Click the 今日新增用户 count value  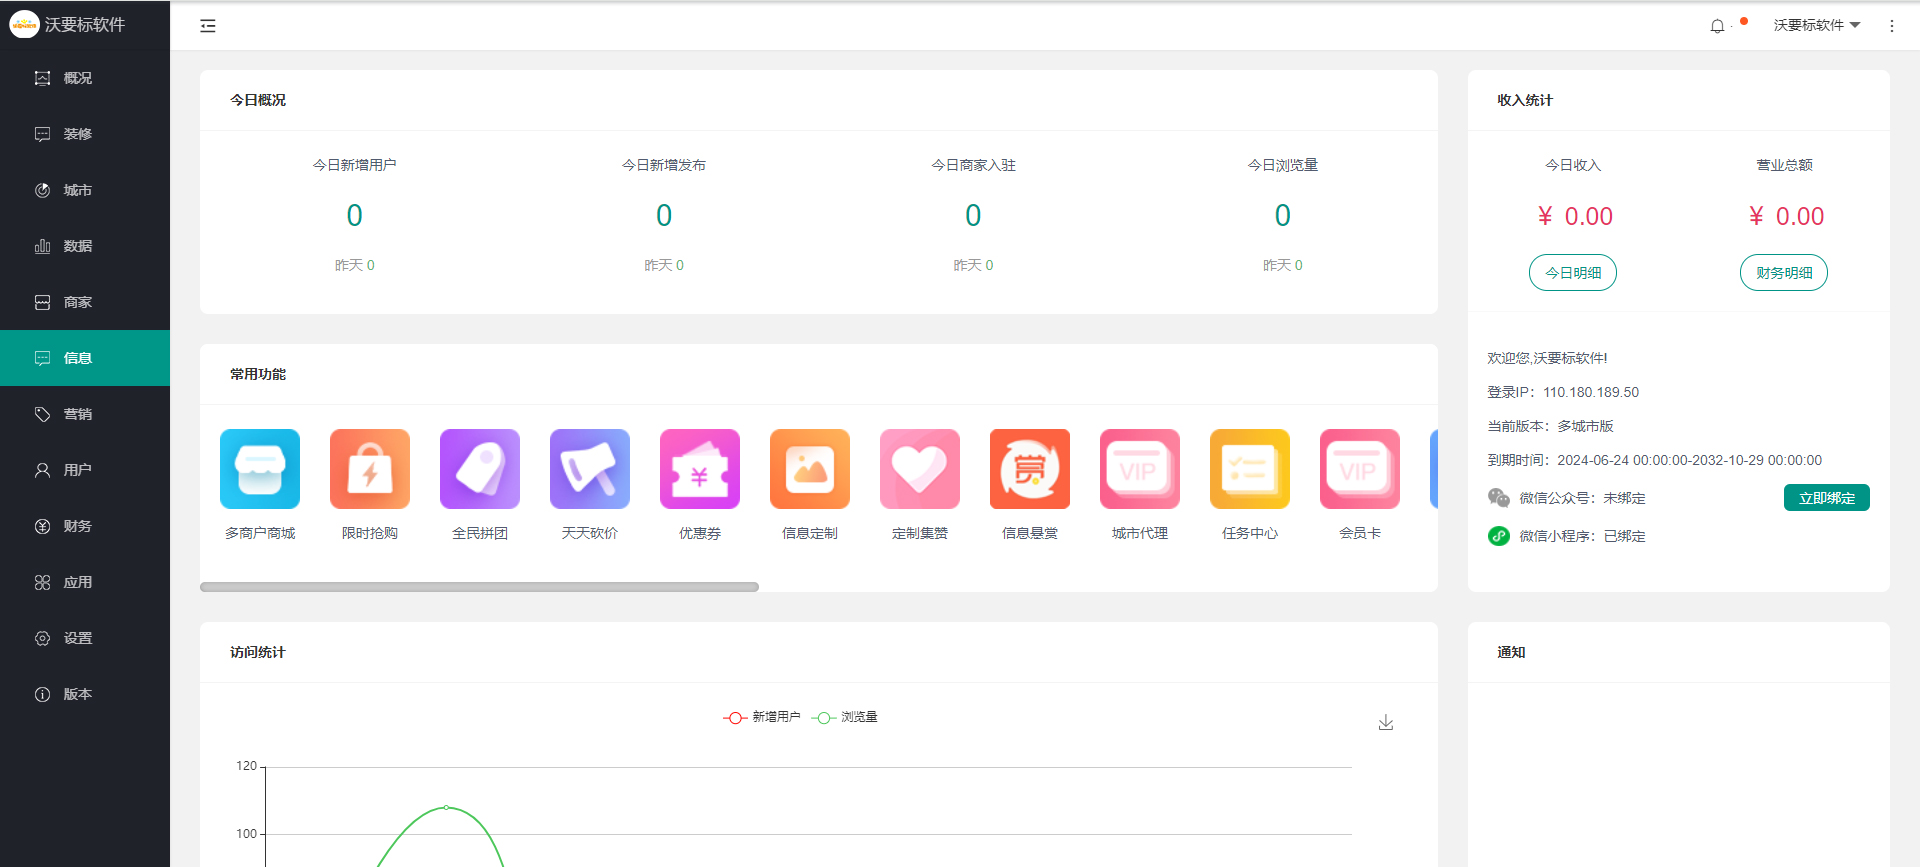355,215
